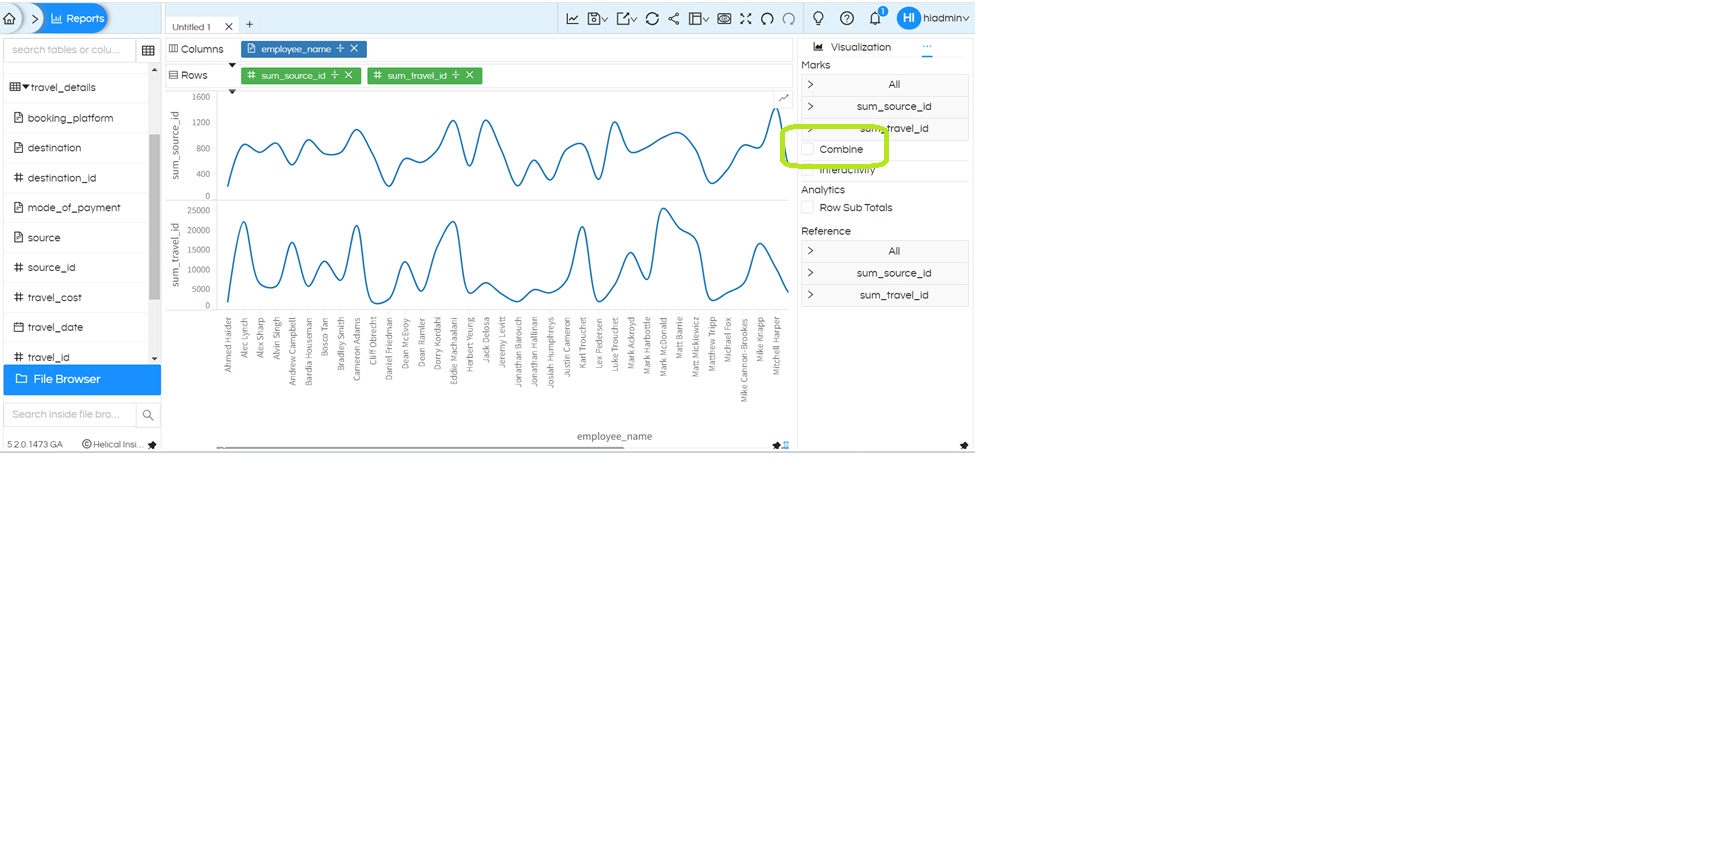Open the three-dots panel tab
Image resolution: width=1723 pixels, height=868 pixels.
(x=927, y=47)
